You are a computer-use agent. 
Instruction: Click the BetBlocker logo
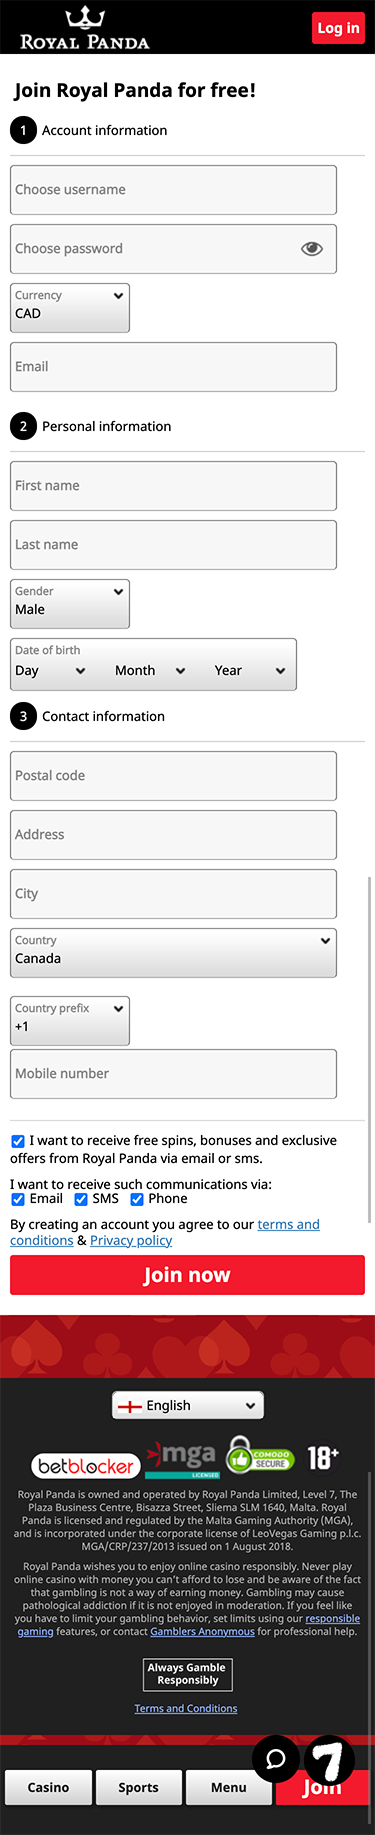tap(86, 1466)
